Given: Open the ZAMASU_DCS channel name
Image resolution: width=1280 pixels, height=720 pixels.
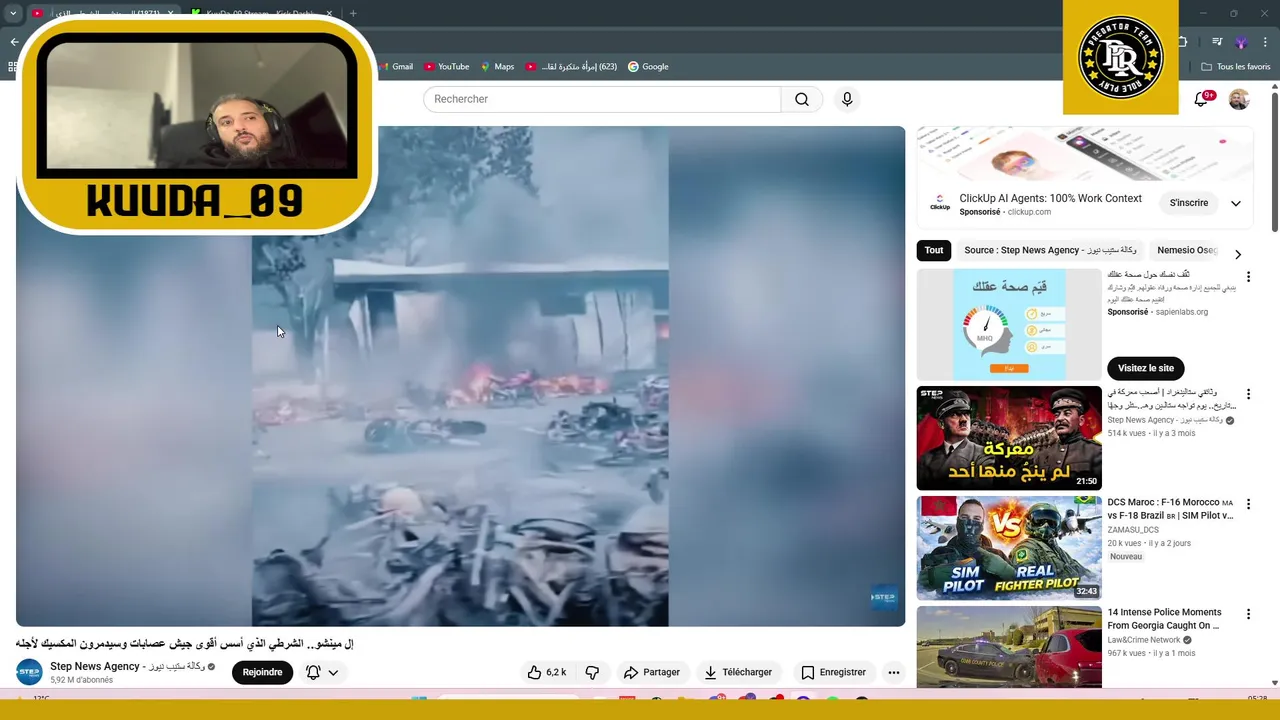Looking at the screenshot, I should [x=1133, y=530].
